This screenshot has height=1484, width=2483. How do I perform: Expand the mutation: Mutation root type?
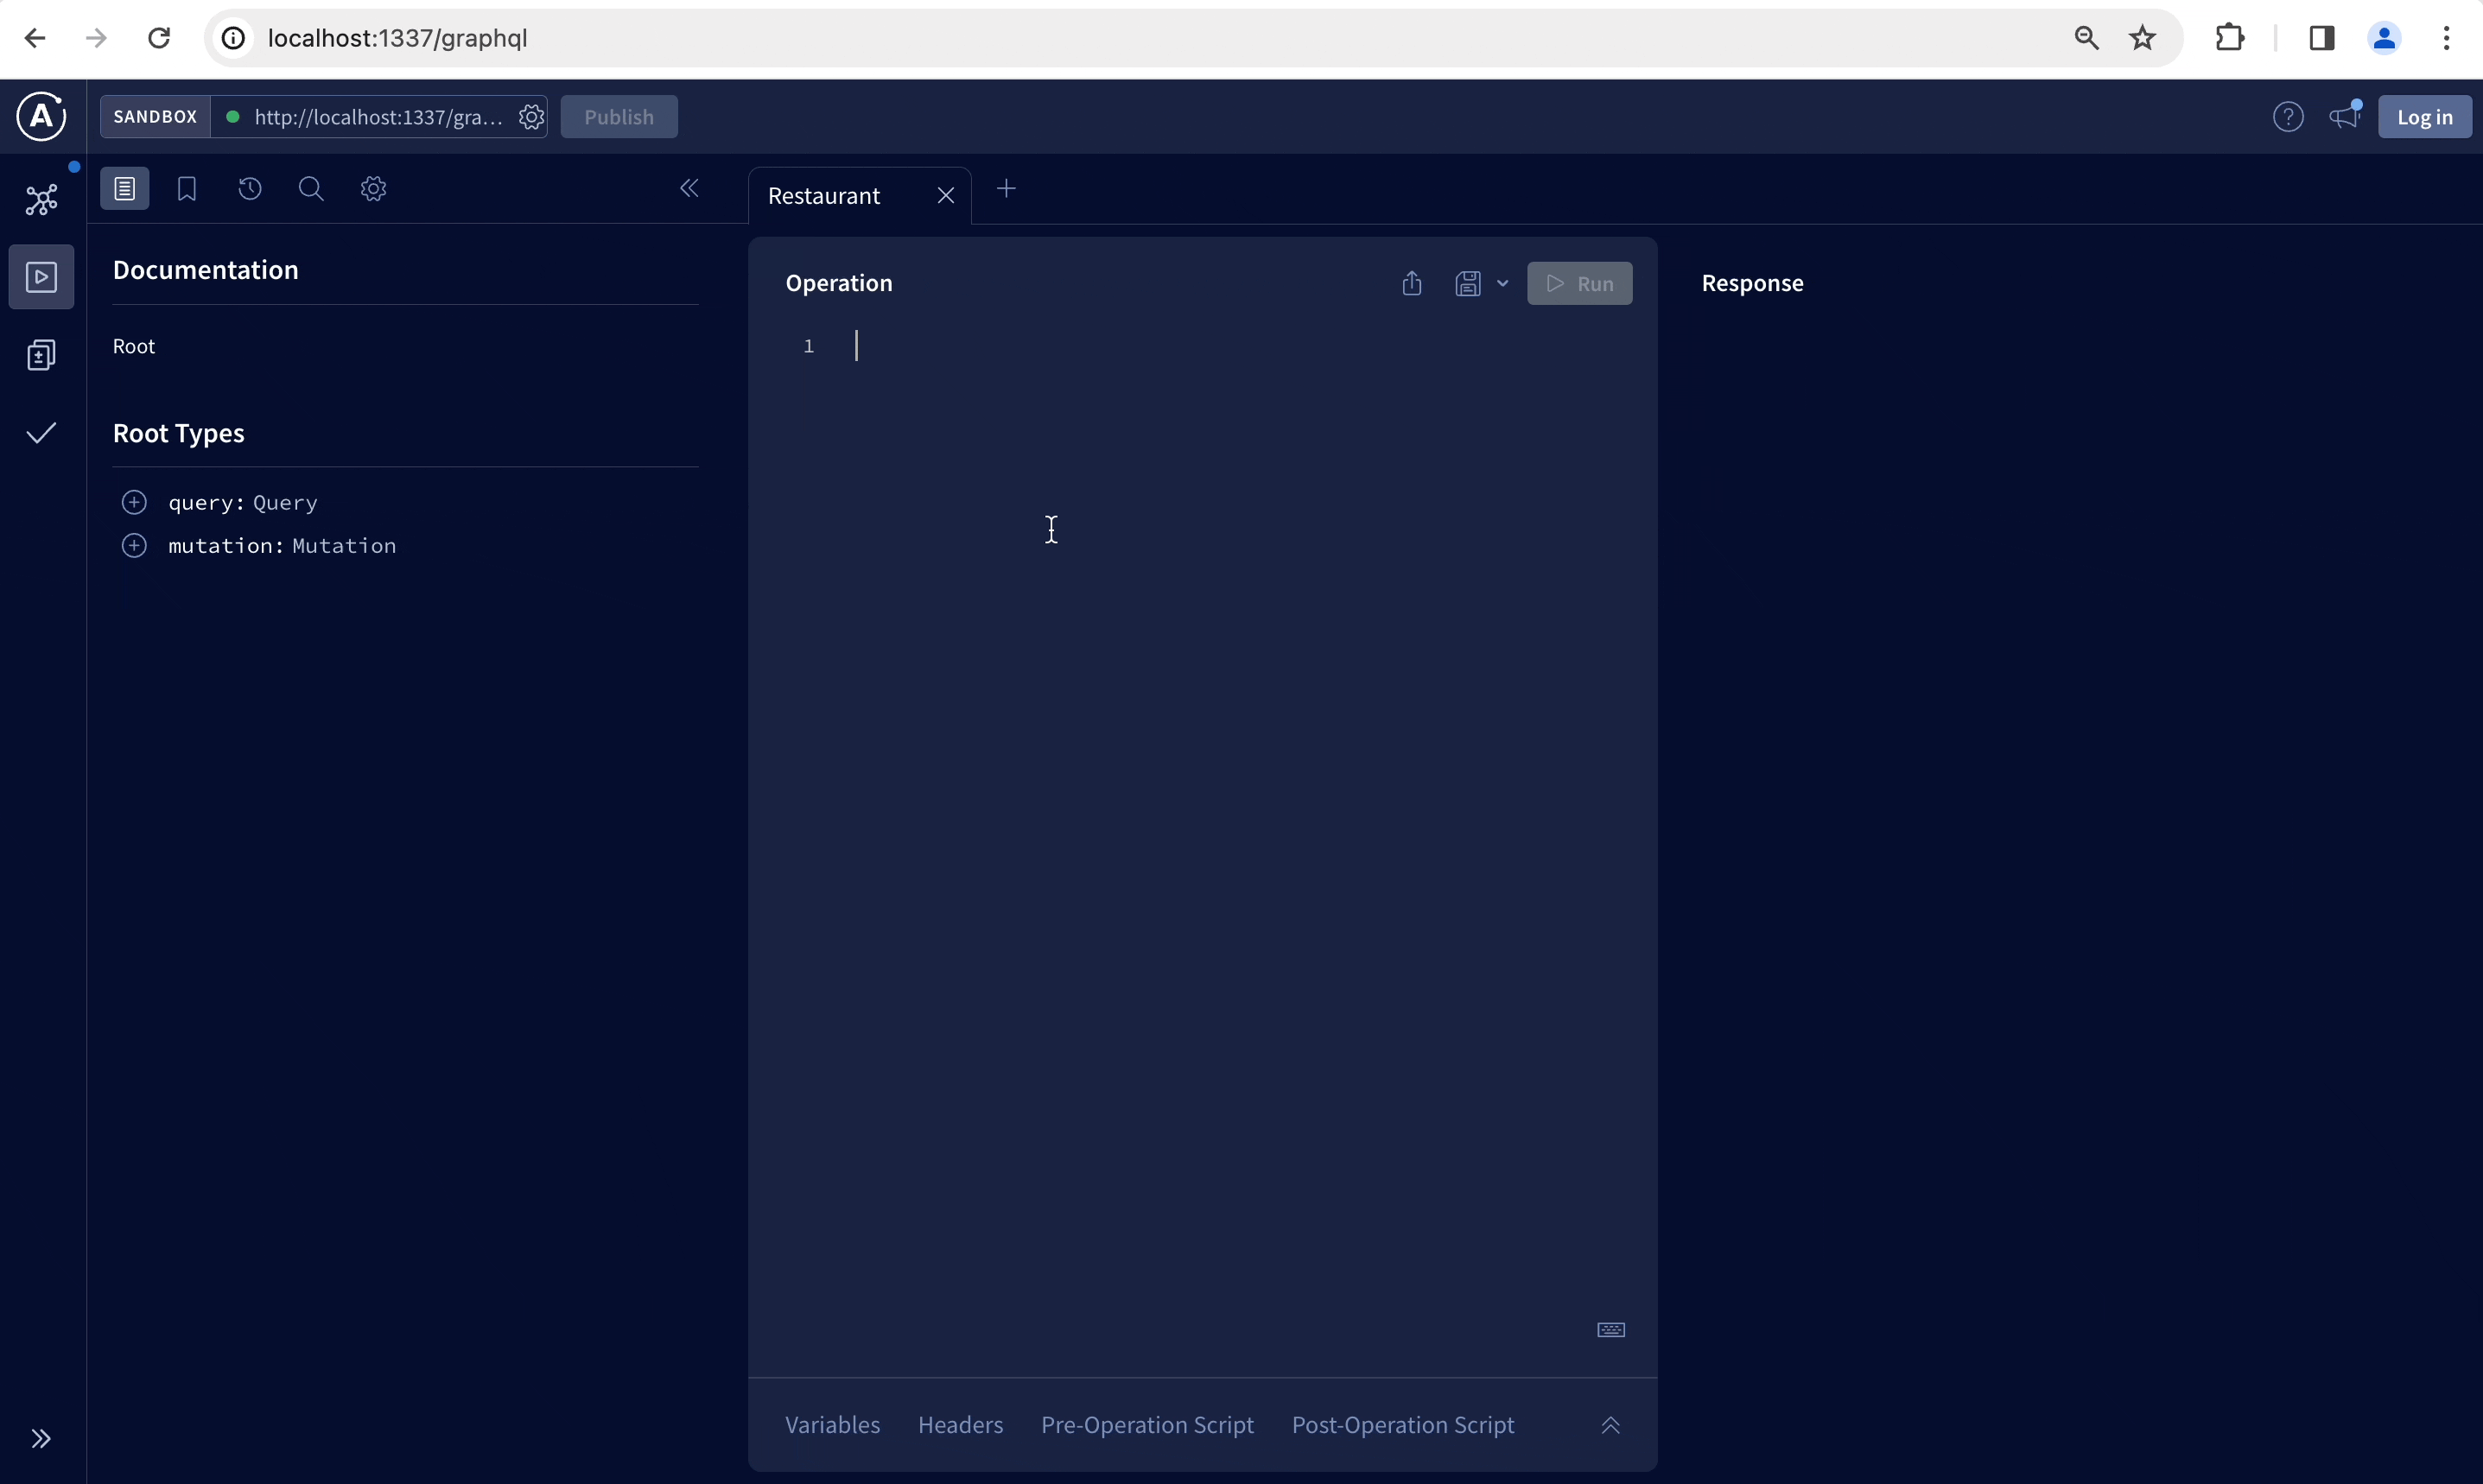click(135, 545)
